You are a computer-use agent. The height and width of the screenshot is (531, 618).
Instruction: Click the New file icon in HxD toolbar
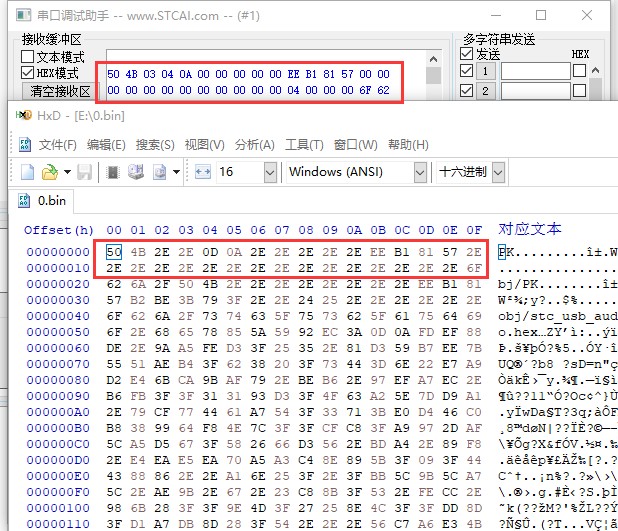(27, 172)
